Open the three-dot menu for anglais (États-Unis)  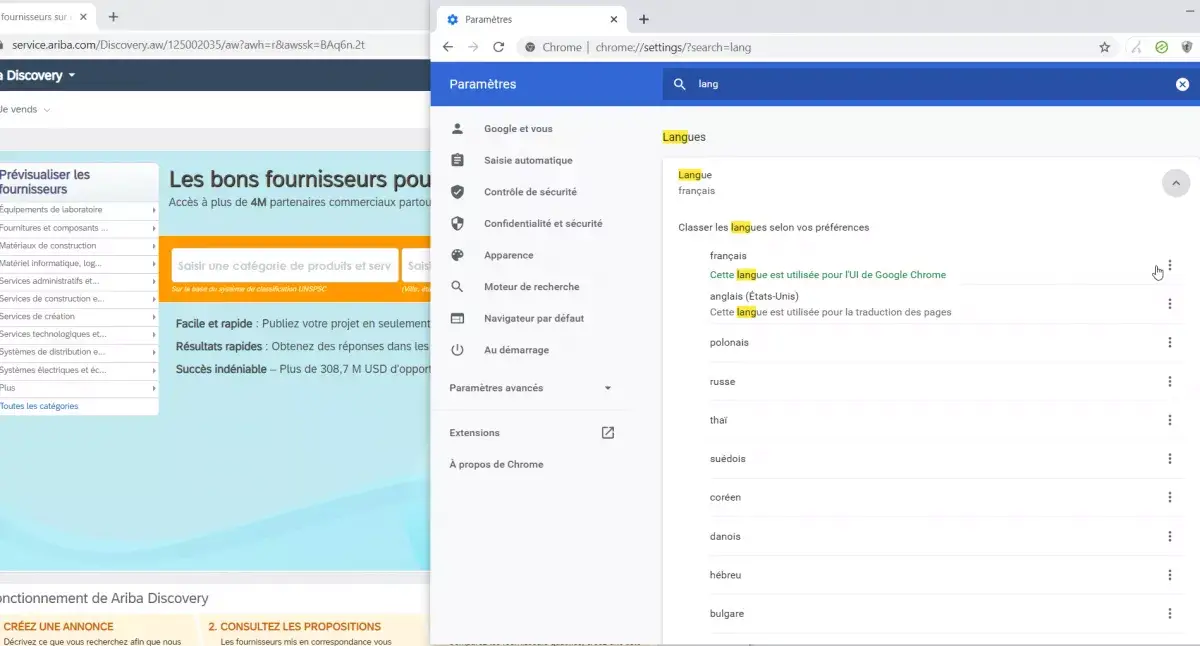click(x=1170, y=304)
